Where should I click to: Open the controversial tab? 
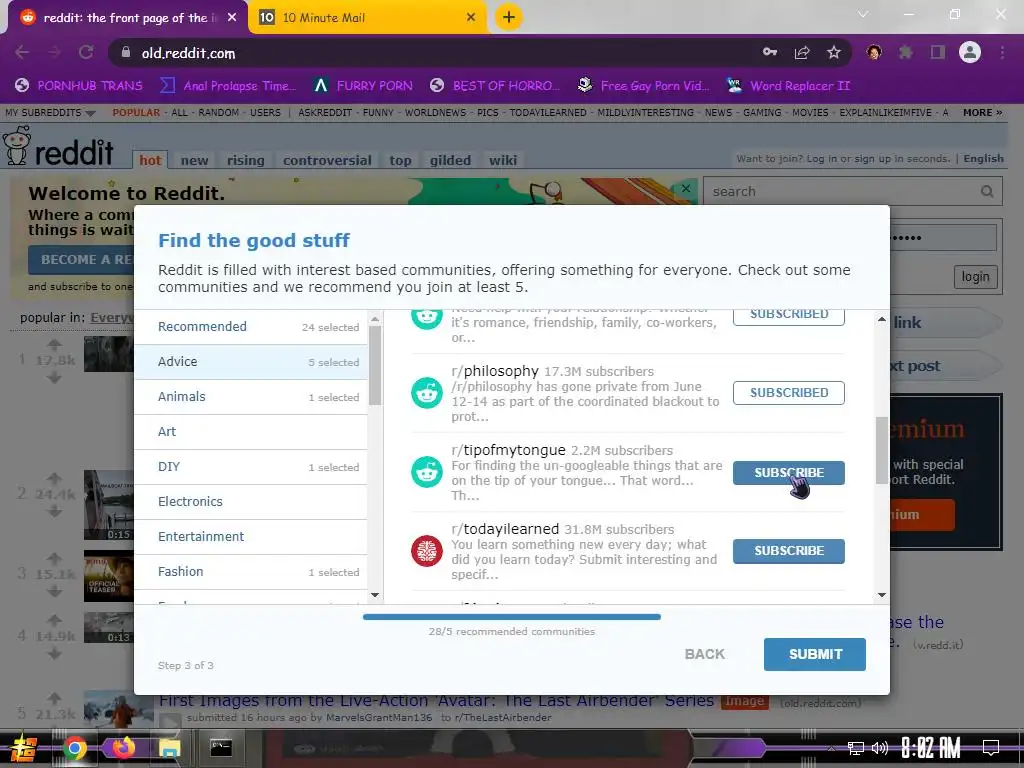click(327, 160)
